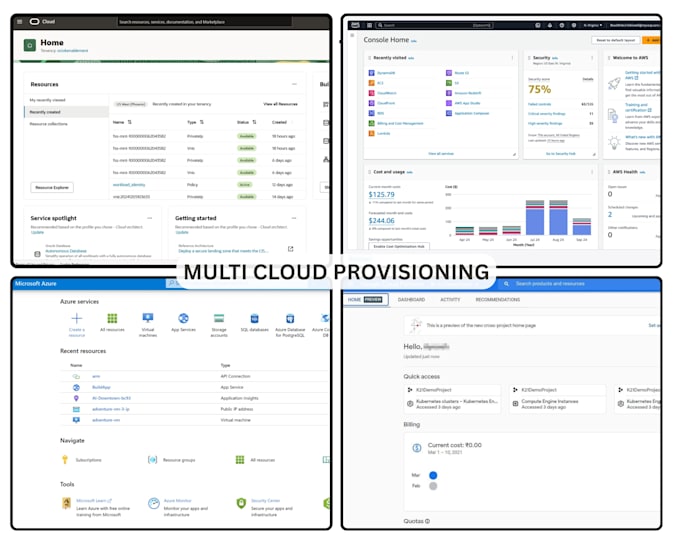The height and width of the screenshot is (544, 680).
Task: Open AWS Security widget options menu
Action: tap(592, 58)
